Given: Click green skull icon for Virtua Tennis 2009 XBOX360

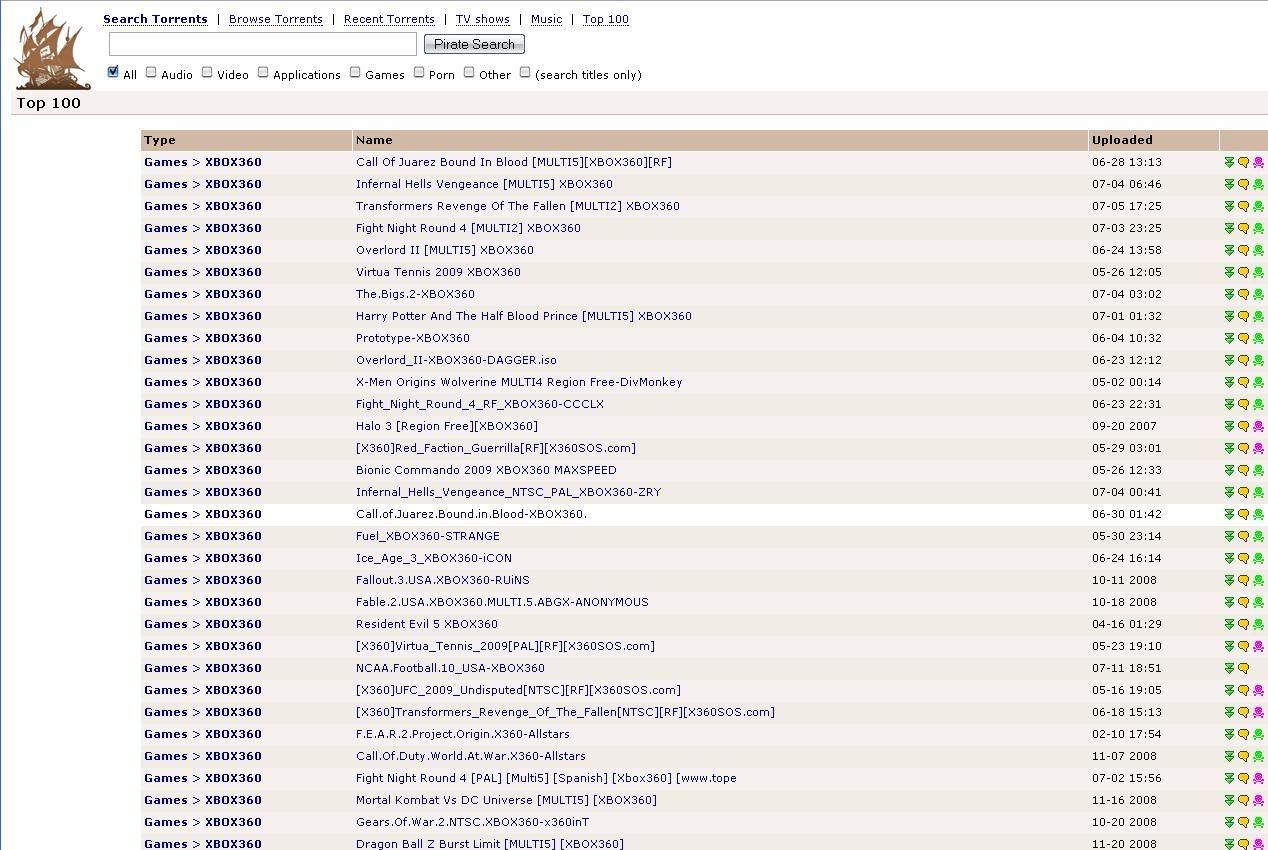Looking at the screenshot, I should [x=1258, y=273].
